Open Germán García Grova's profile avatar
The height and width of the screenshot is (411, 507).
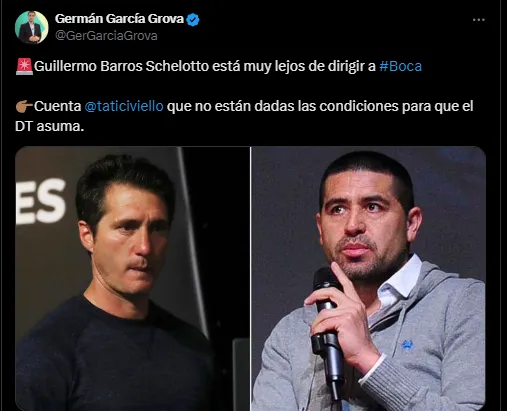(32, 27)
